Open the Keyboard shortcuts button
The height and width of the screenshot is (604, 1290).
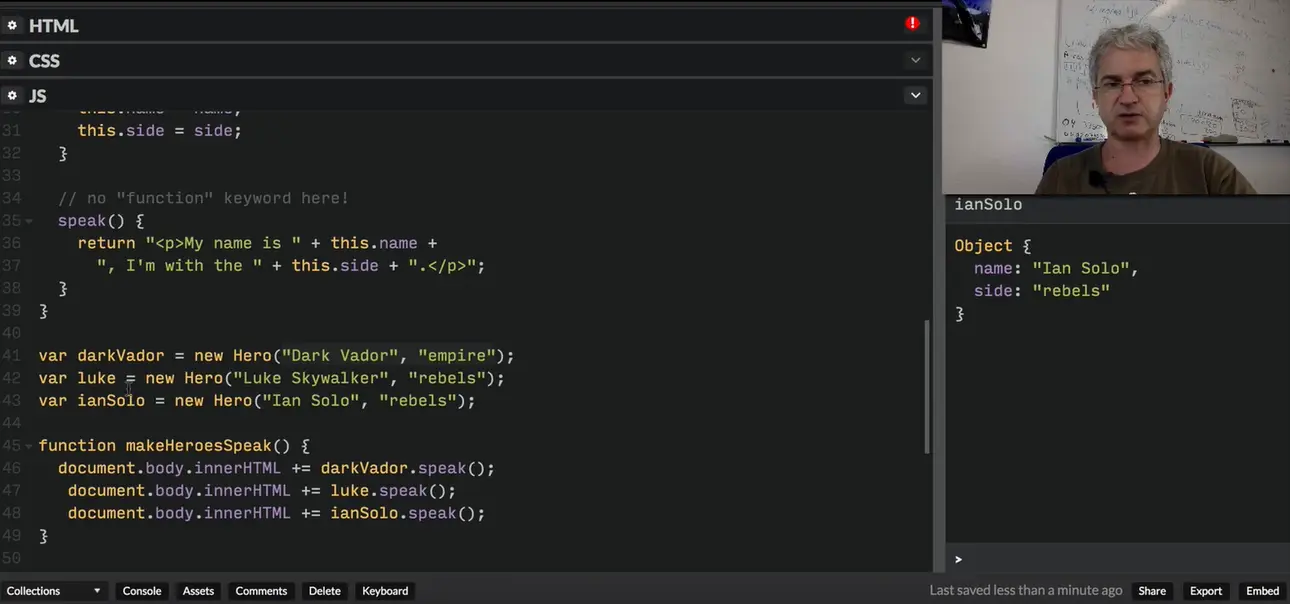tap(385, 591)
